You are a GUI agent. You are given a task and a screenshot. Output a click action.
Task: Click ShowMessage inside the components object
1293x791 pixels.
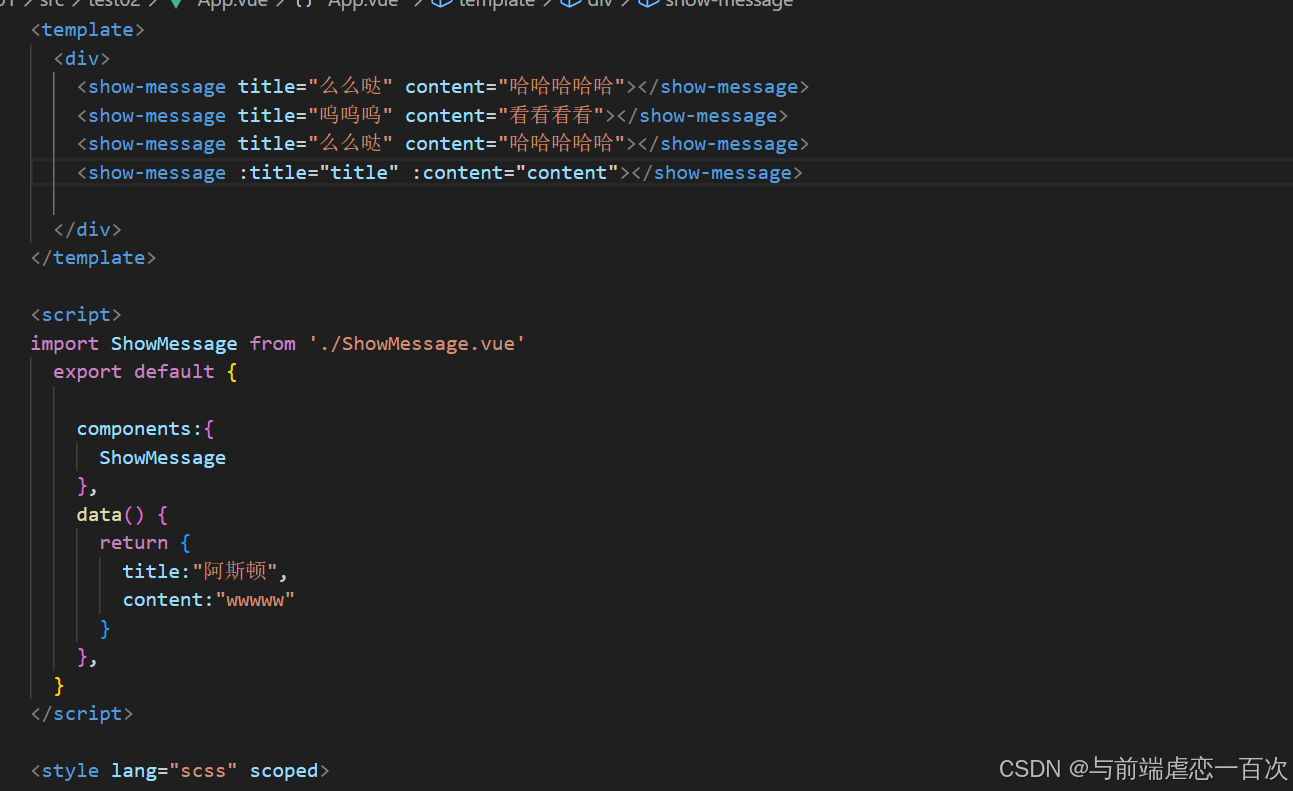click(x=163, y=458)
